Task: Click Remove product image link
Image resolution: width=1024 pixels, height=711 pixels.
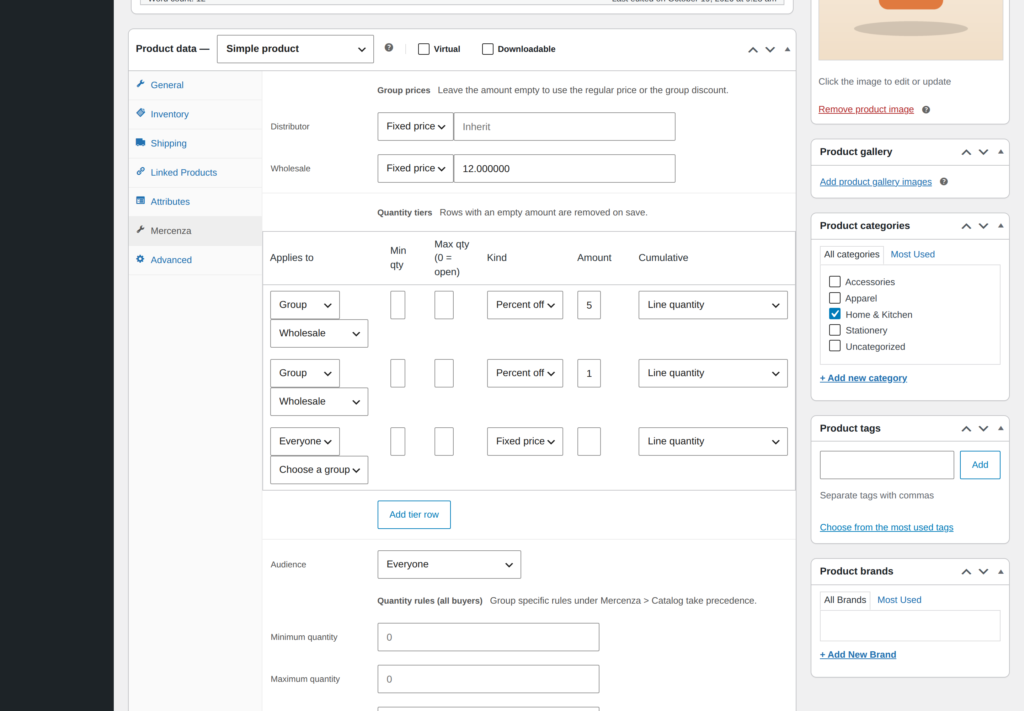Action: point(866,109)
